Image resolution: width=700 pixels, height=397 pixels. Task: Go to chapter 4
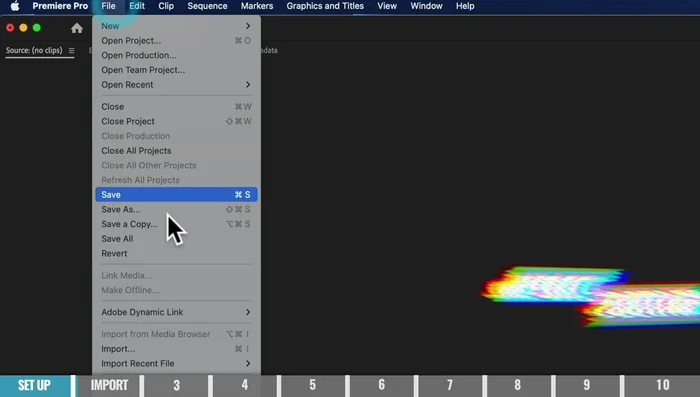click(245, 385)
